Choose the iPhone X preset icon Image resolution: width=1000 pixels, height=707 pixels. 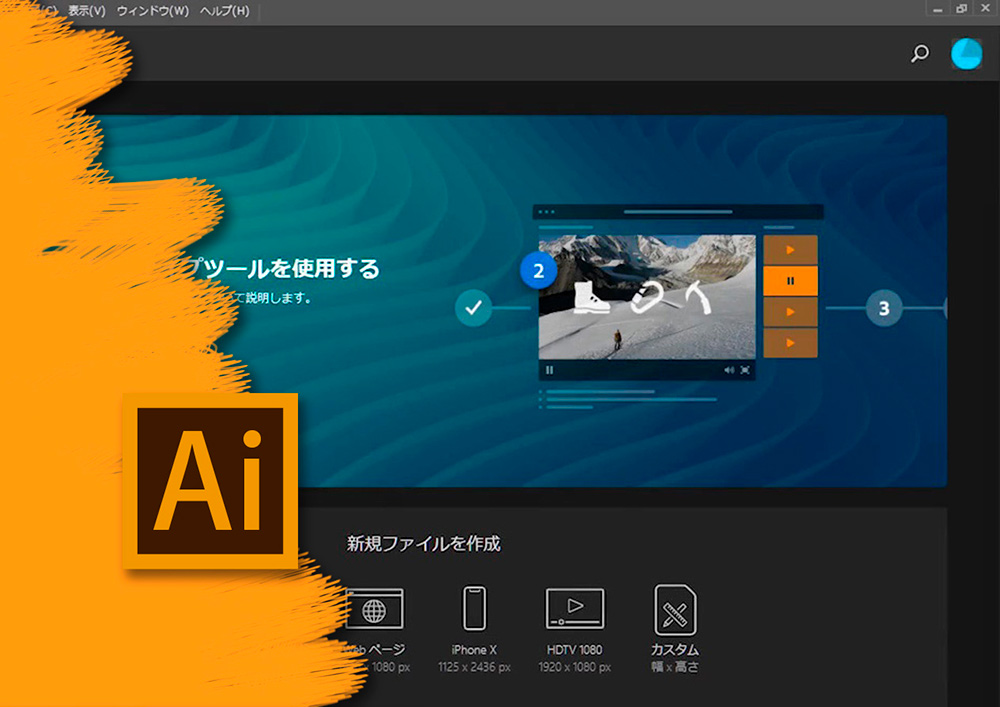click(x=474, y=608)
